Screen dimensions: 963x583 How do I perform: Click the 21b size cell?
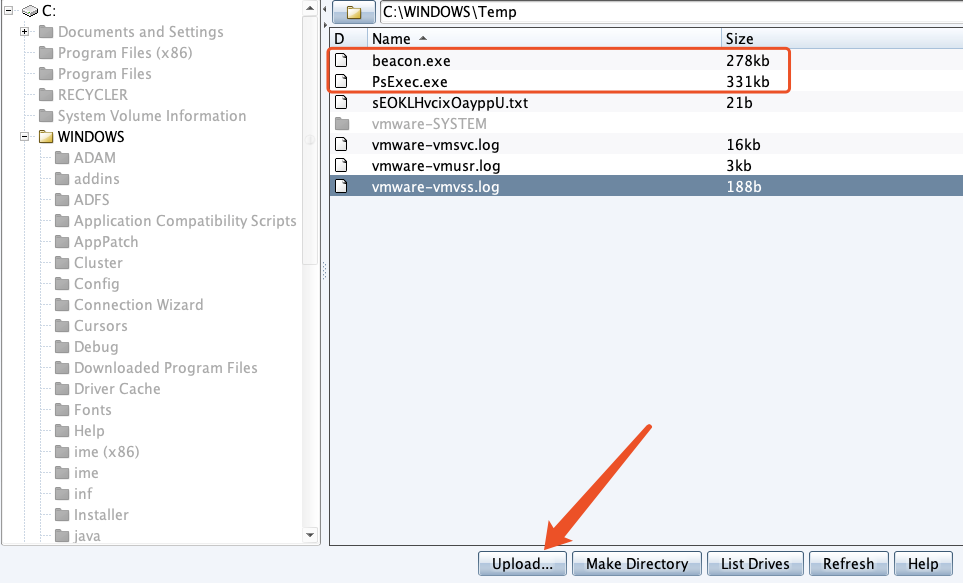(739, 103)
